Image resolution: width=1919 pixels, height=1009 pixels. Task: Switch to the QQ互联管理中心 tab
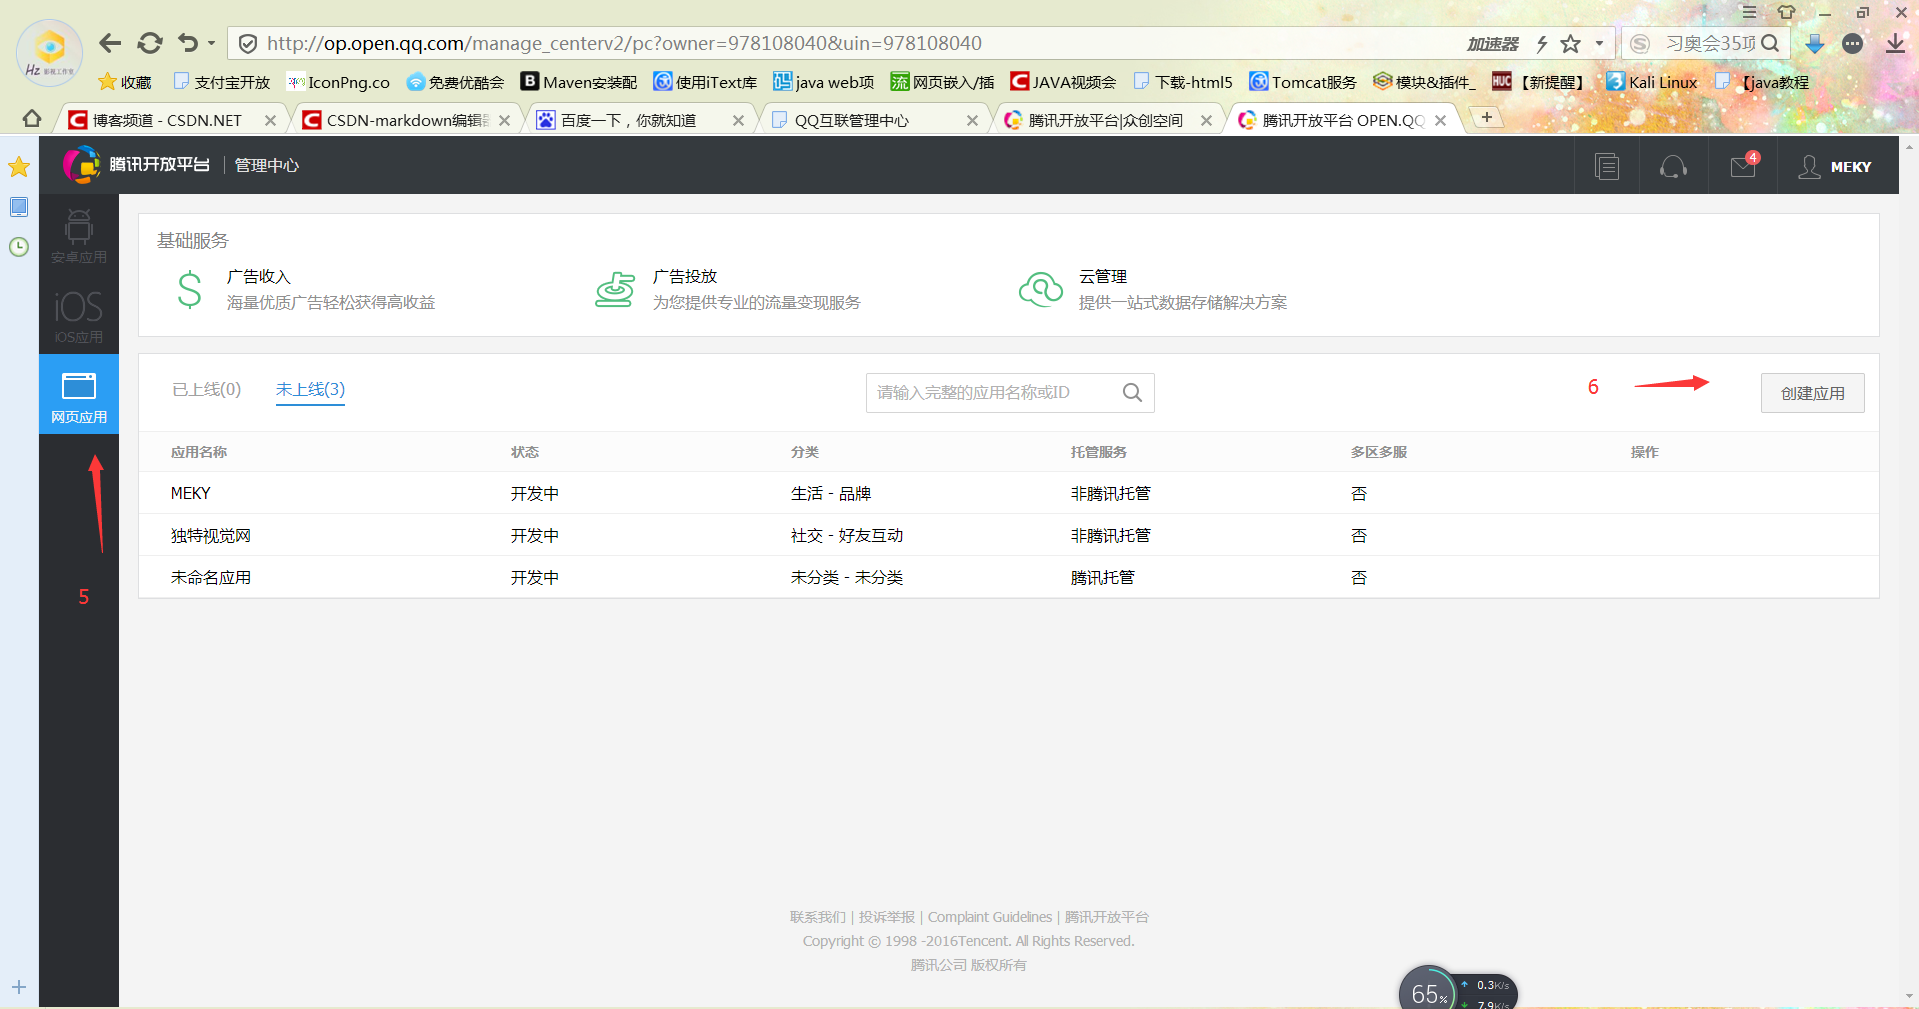click(x=852, y=120)
